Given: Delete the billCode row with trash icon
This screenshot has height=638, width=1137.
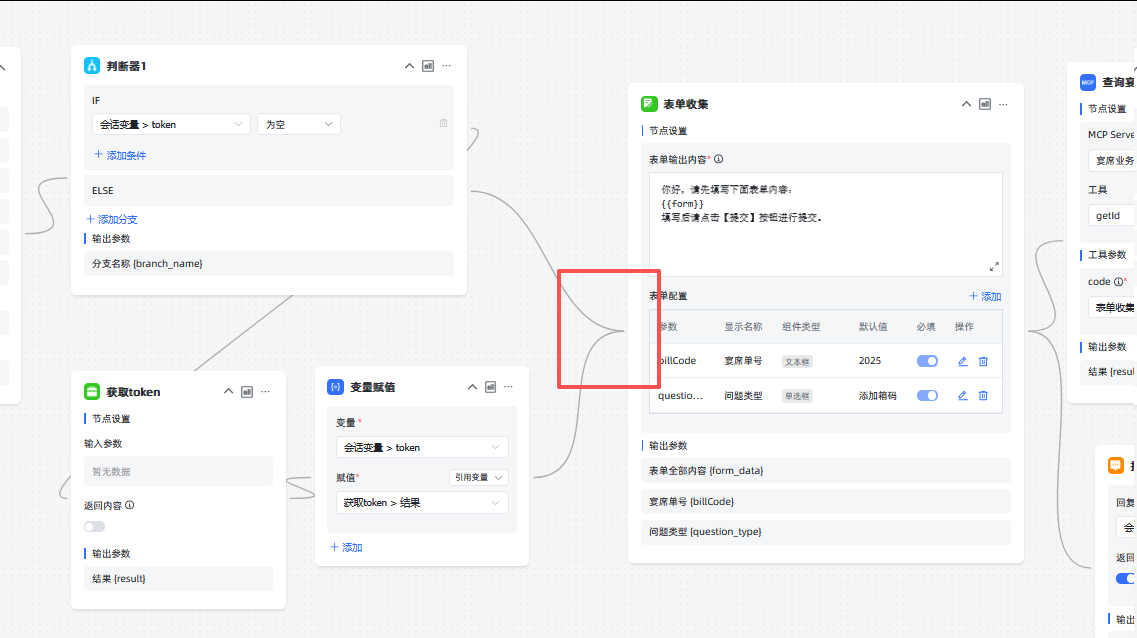Looking at the screenshot, I should [983, 361].
